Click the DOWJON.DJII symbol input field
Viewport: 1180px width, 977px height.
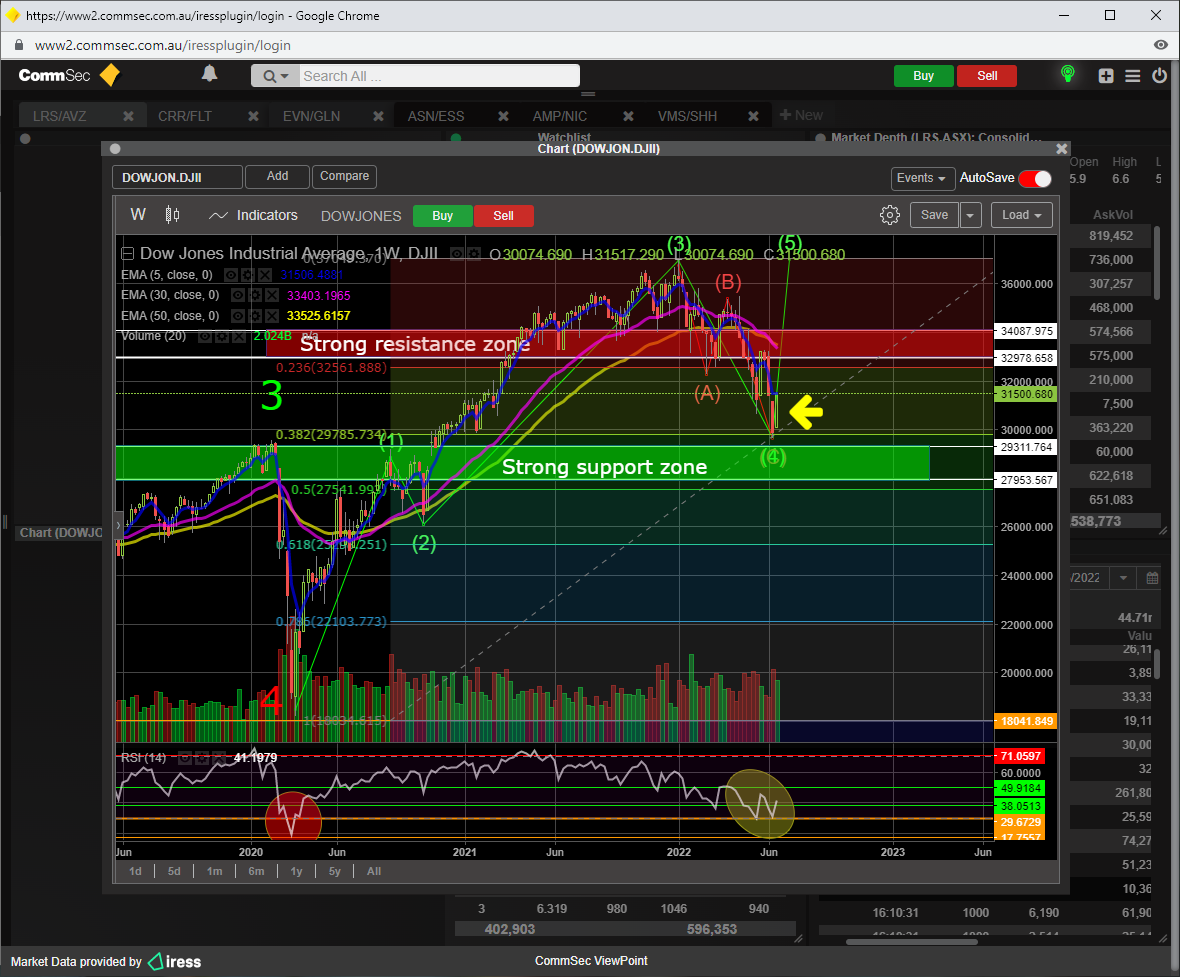(178, 178)
